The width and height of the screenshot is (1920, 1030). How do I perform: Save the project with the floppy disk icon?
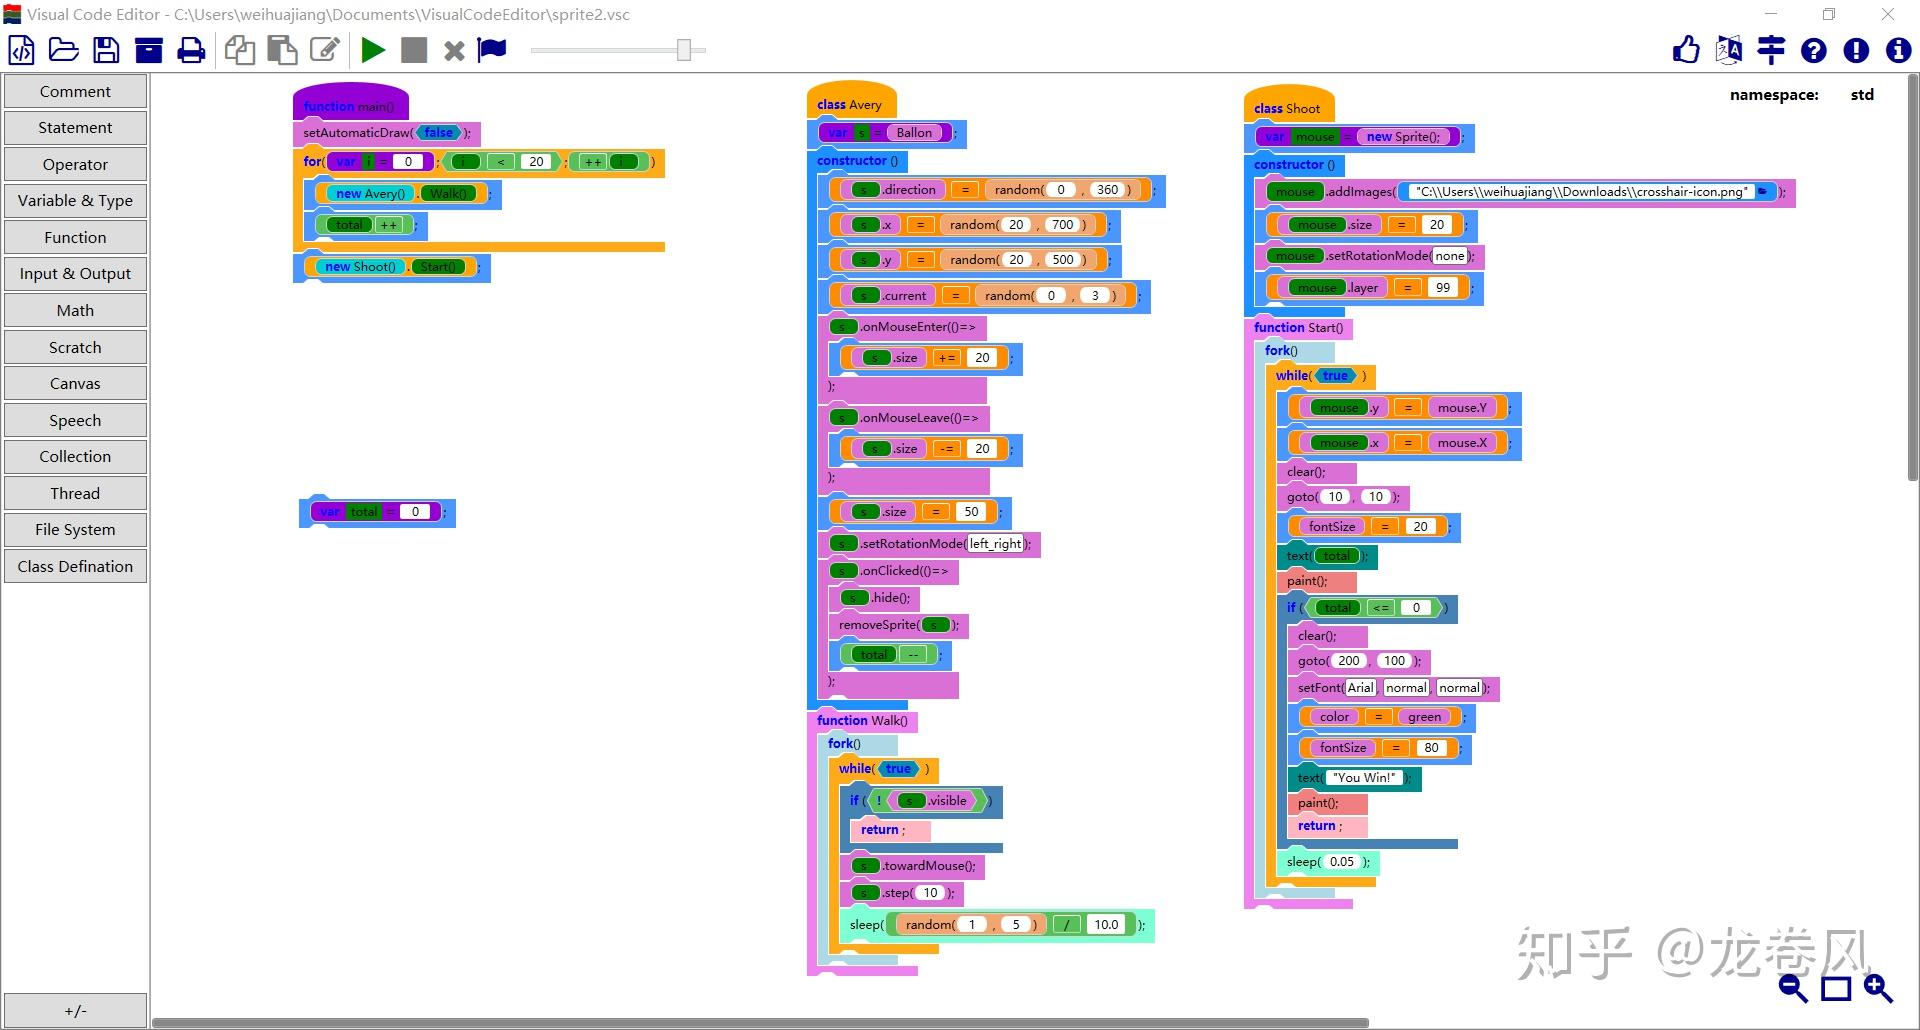106,50
